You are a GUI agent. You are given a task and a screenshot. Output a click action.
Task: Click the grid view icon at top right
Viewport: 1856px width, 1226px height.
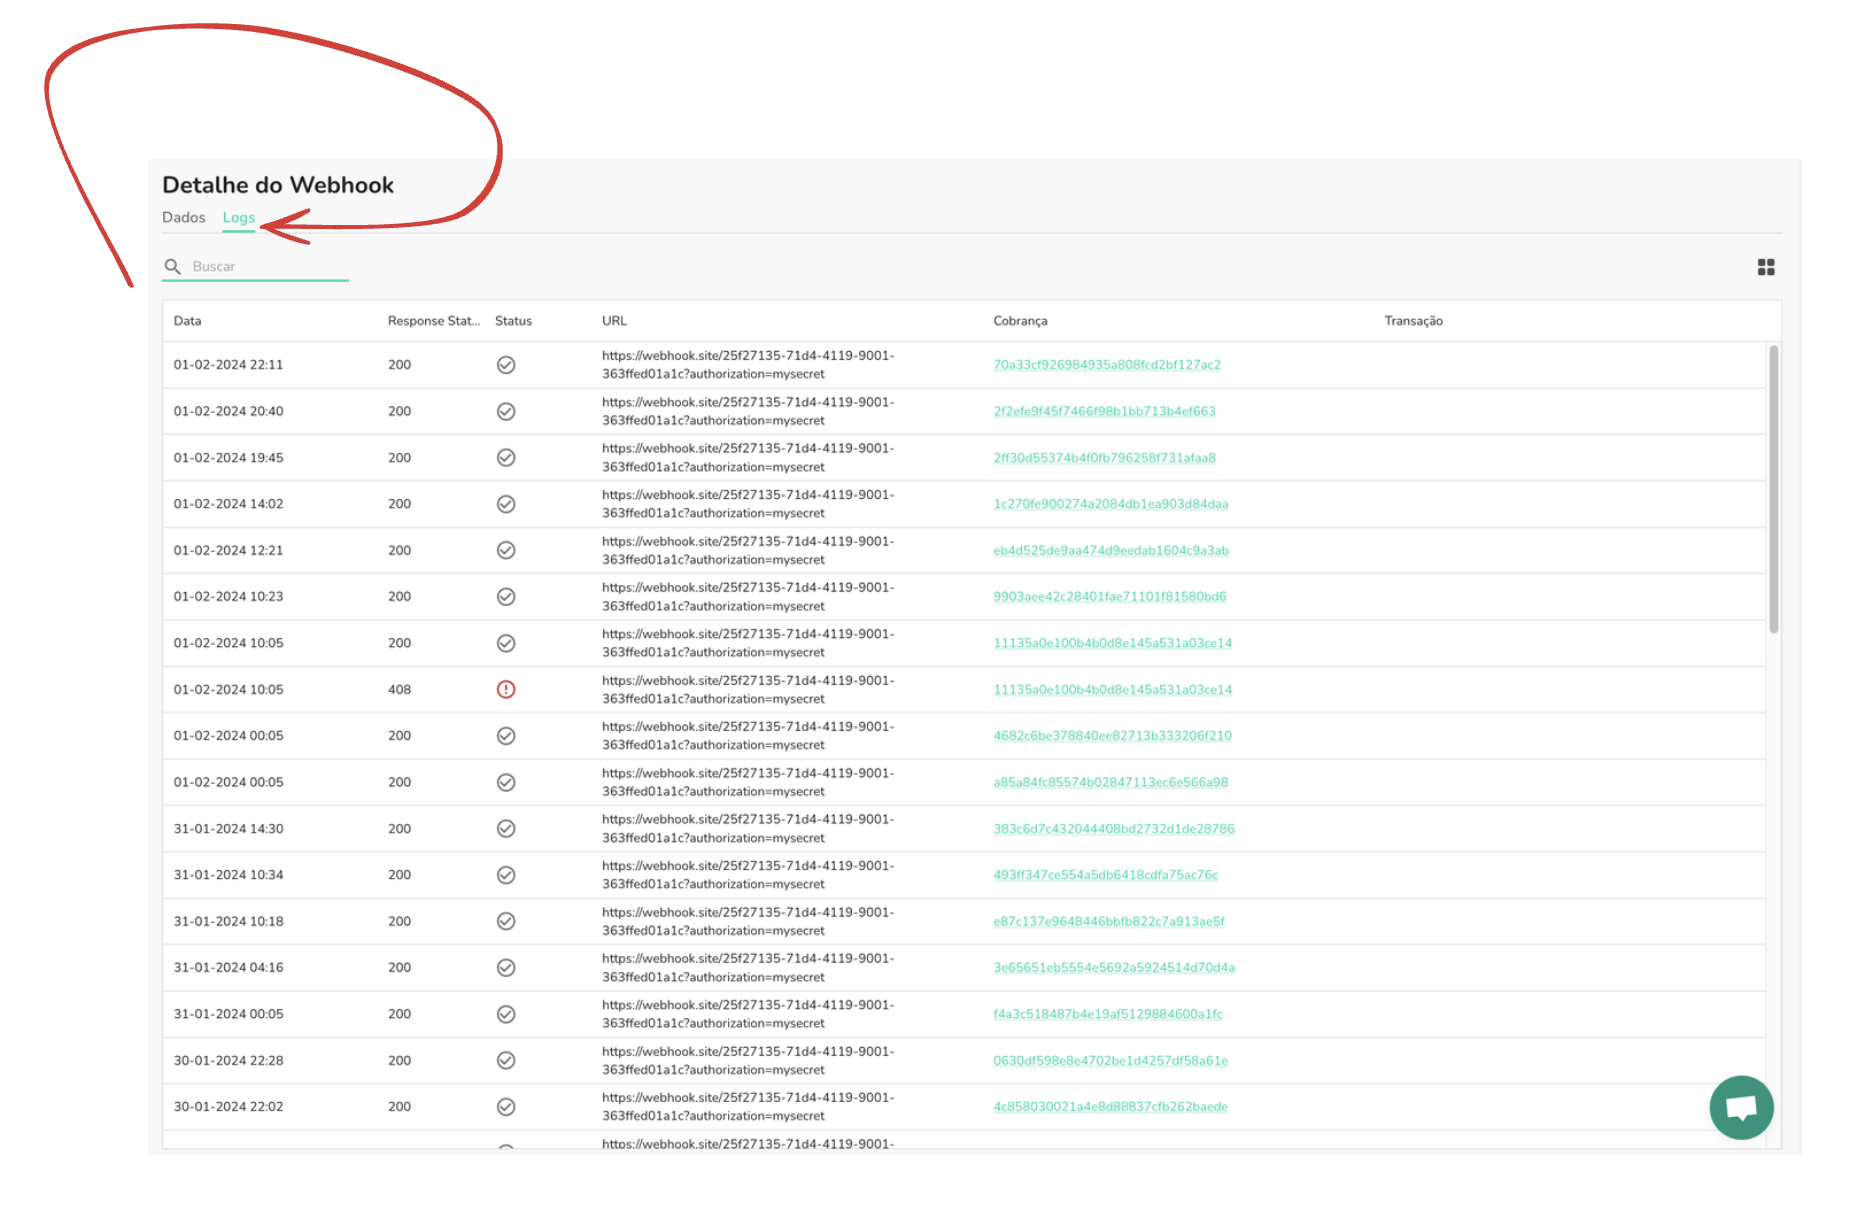coord(1766,267)
